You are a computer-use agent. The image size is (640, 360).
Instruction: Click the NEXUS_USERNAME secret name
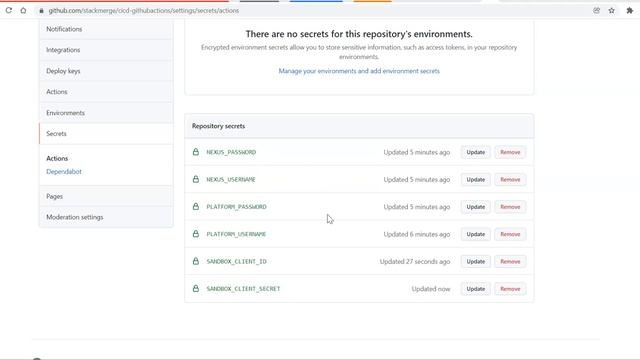pyautogui.click(x=231, y=180)
